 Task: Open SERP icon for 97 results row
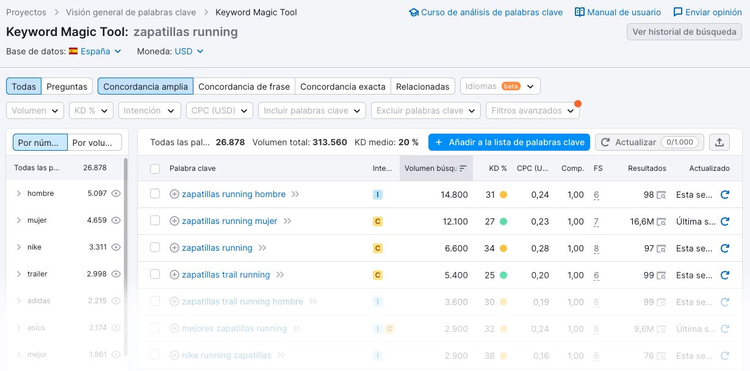point(661,249)
